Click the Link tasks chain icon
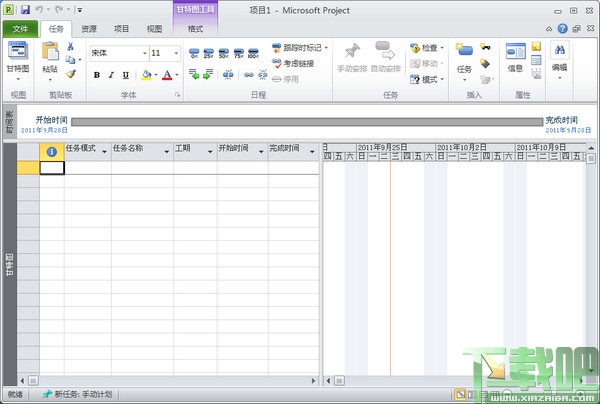 [249, 75]
